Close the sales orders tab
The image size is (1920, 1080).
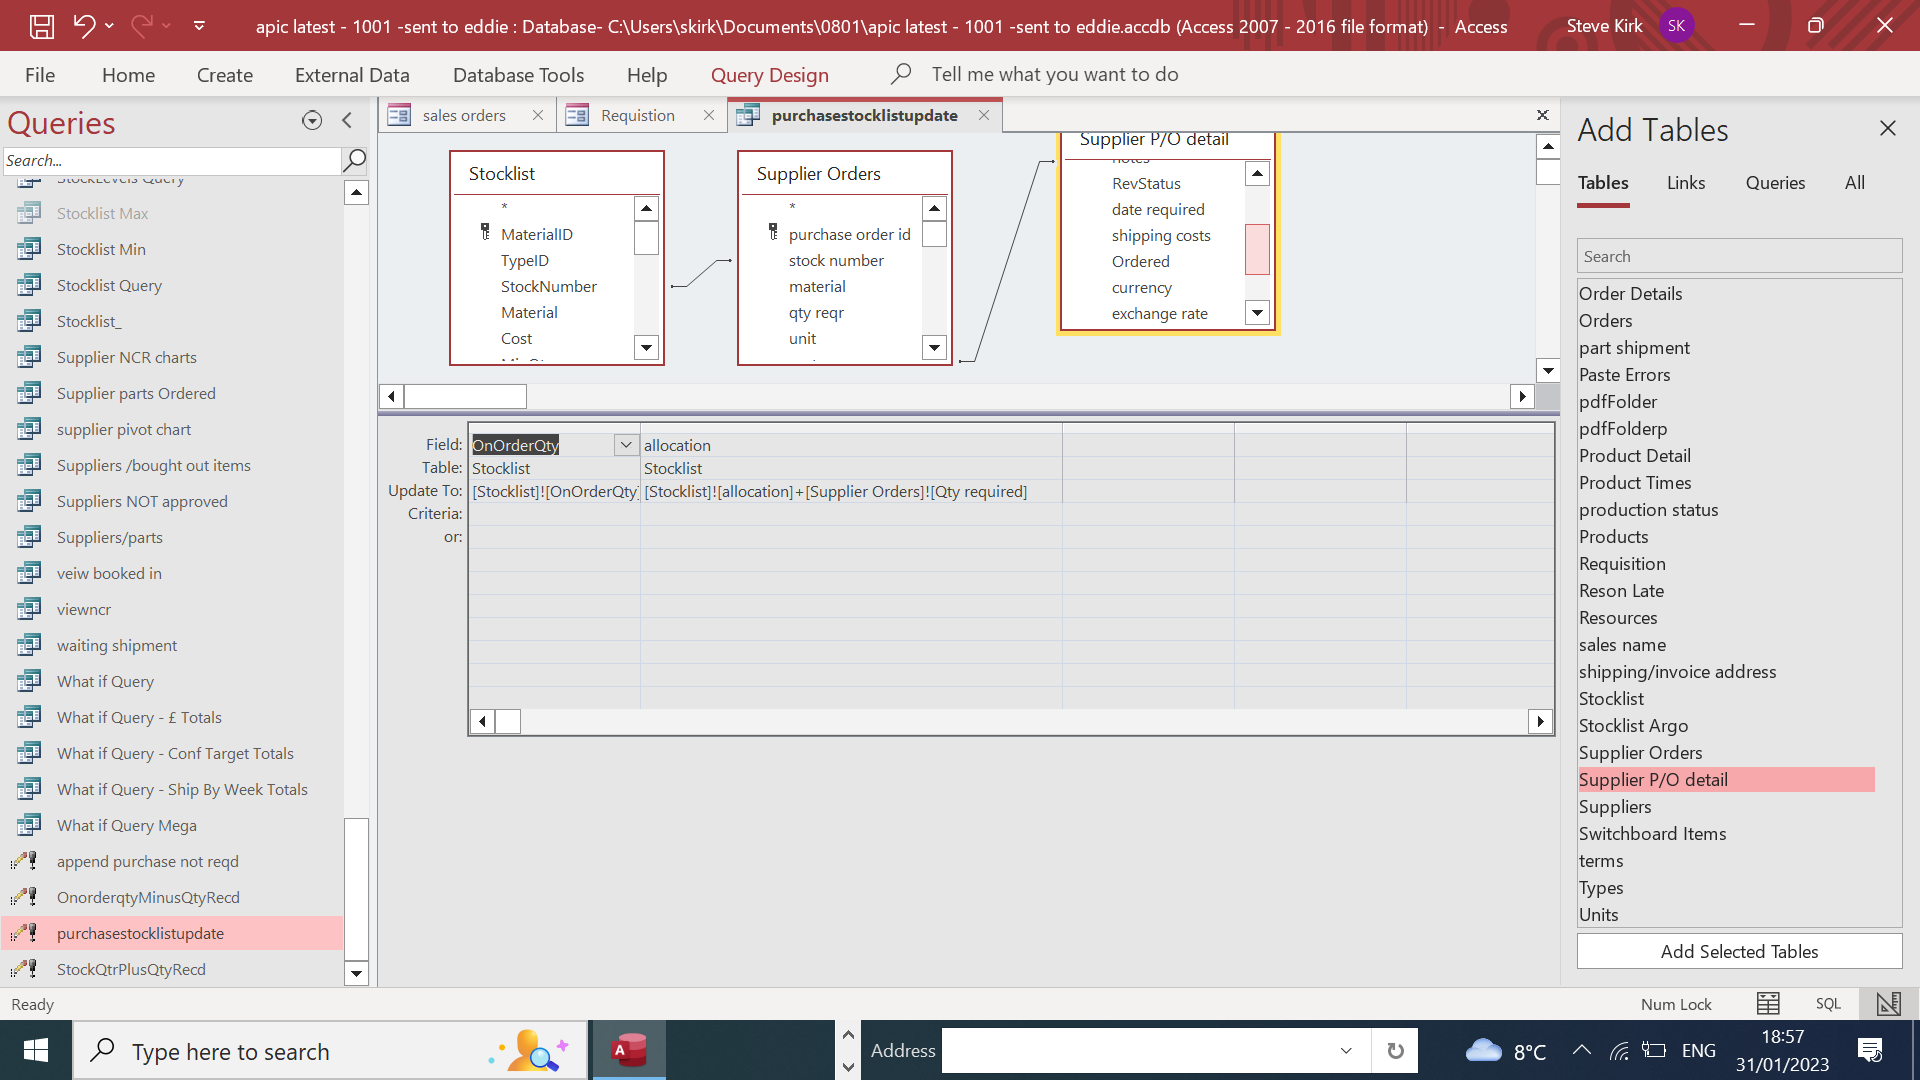tap(538, 115)
